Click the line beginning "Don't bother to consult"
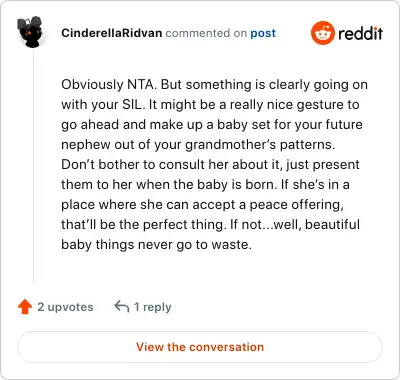400x380 pixels. point(210,165)
